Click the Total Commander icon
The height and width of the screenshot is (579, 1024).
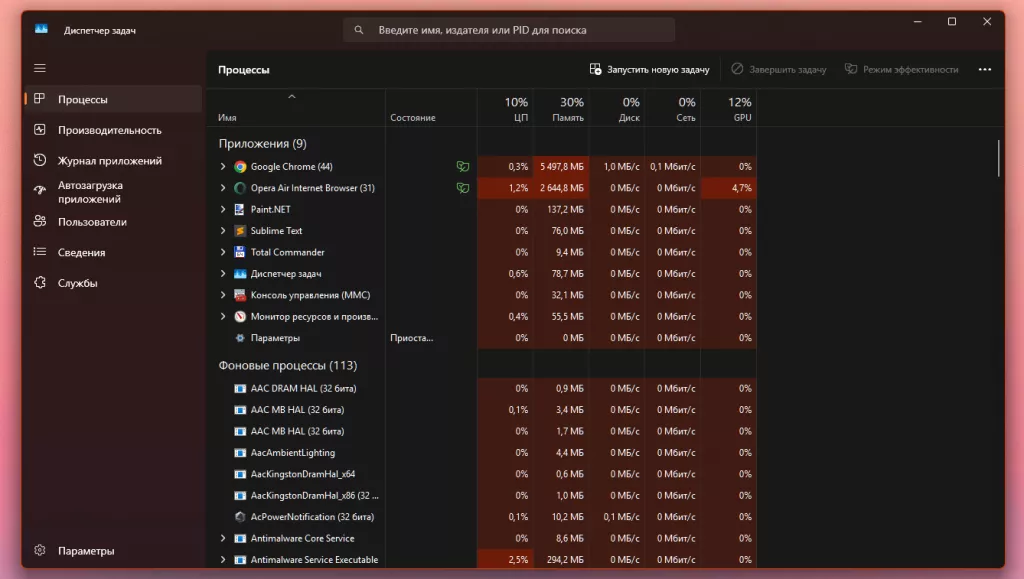click(240, 252)
